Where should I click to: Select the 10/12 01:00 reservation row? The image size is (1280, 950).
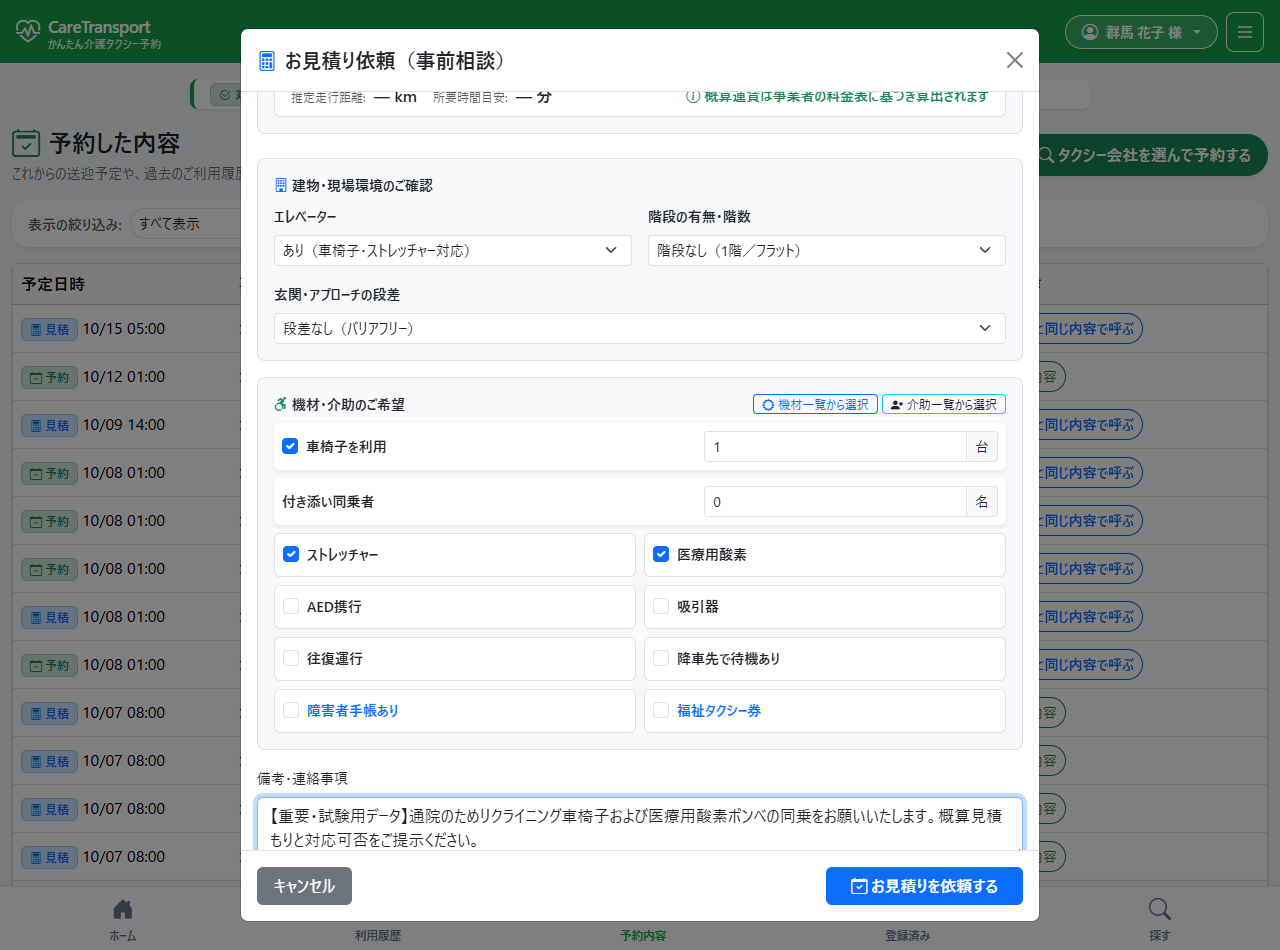pyautogui.click(x=124, y=377)
